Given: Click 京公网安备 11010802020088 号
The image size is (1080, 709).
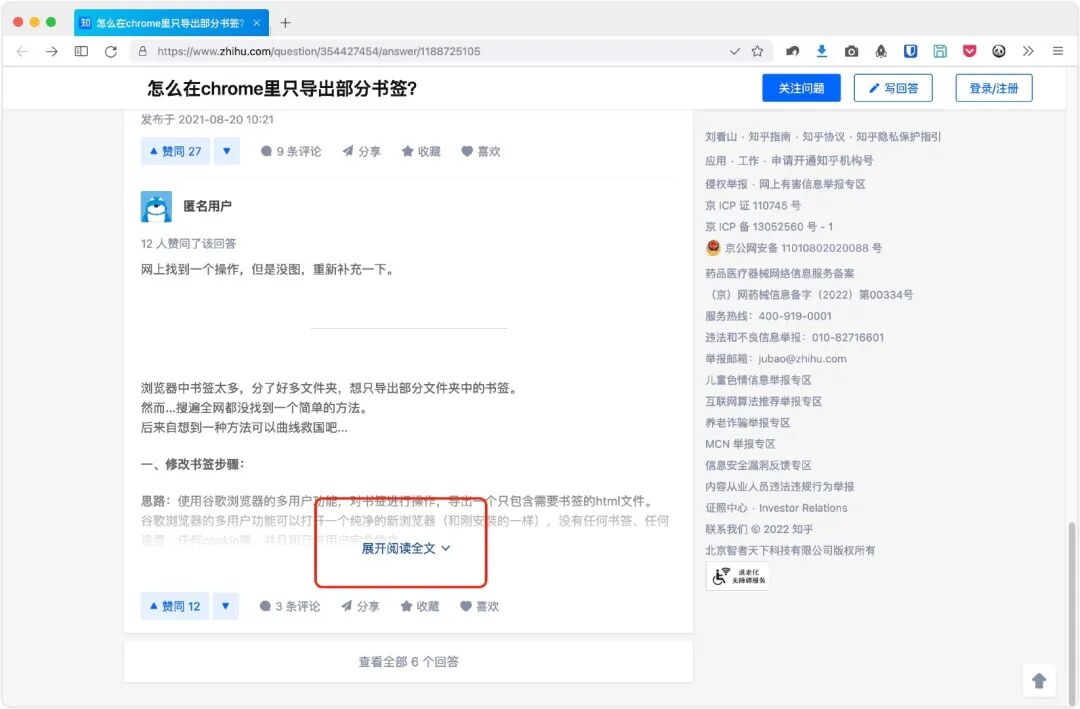Looking at the screenshot, I should pos(803,248).
